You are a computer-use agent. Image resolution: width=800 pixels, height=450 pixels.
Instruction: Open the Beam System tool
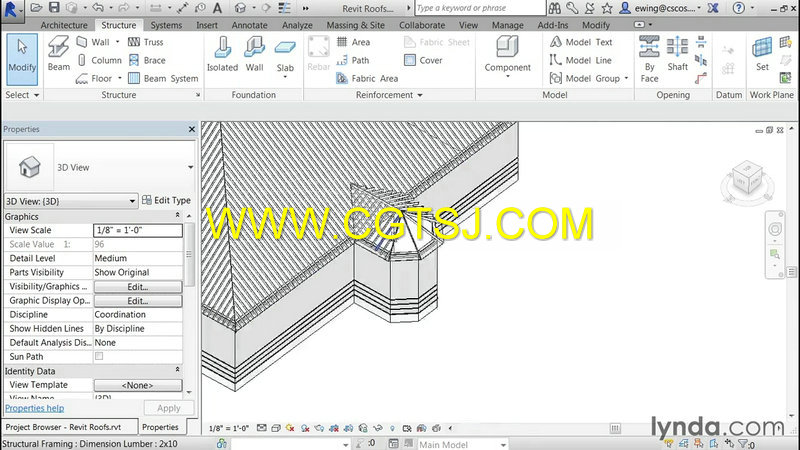click(163, 79)
